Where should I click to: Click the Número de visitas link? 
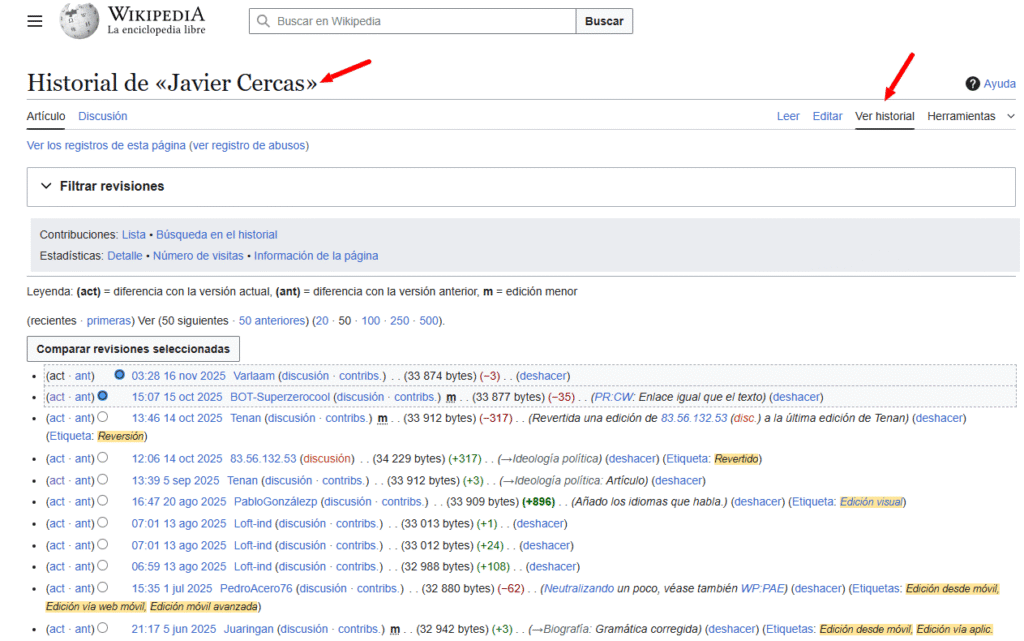[198, 256]
